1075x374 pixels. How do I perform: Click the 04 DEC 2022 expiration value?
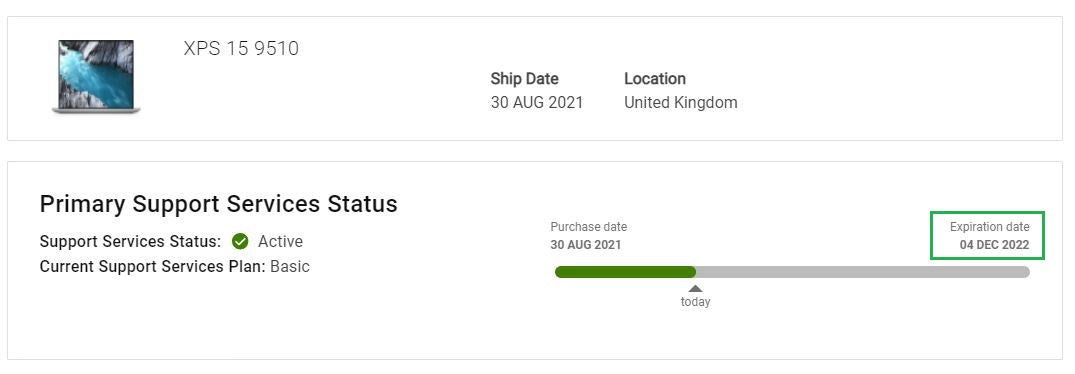click(994, 245)
